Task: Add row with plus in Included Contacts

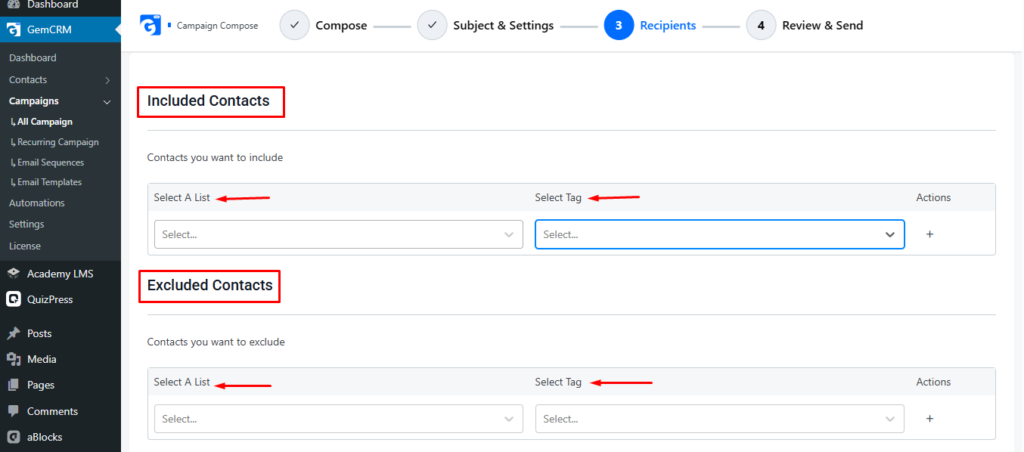Action: pyautogui.click(x=930, y=234)
